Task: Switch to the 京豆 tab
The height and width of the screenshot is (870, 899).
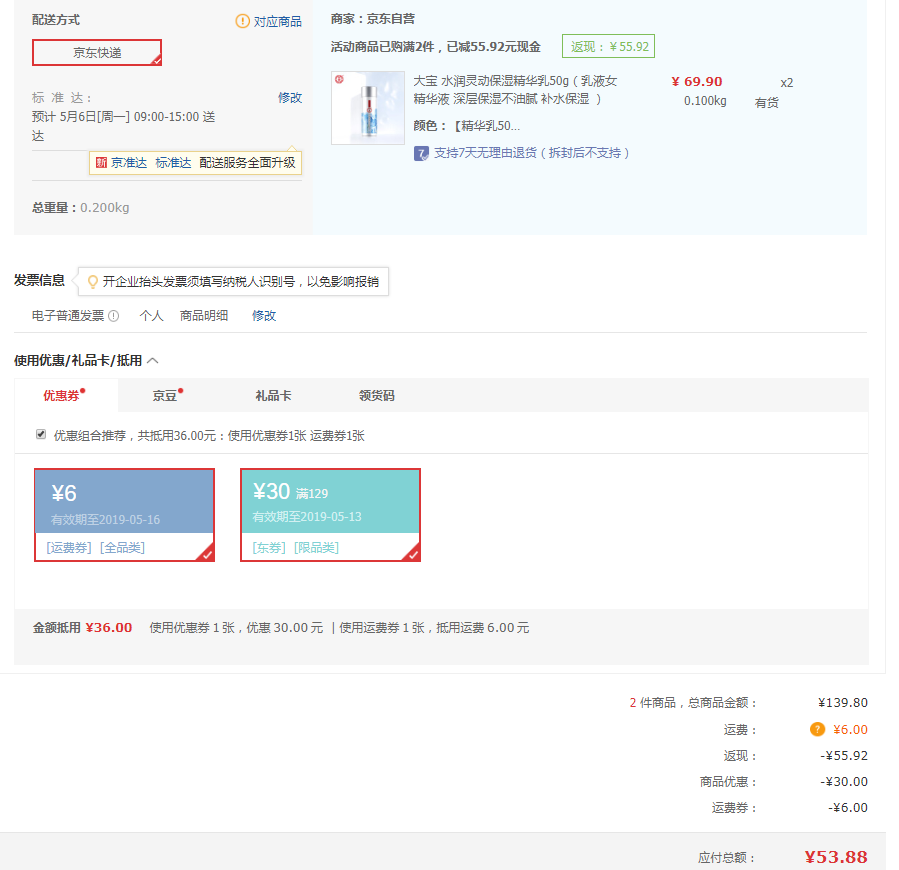Action: [165, 396]
